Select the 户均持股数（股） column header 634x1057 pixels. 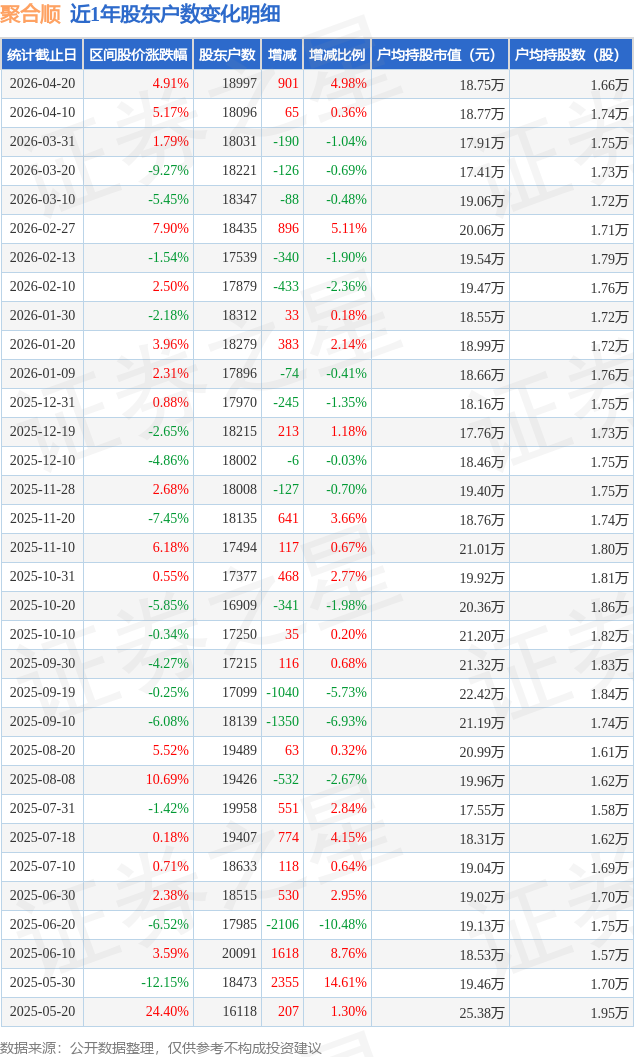point(571,55)
